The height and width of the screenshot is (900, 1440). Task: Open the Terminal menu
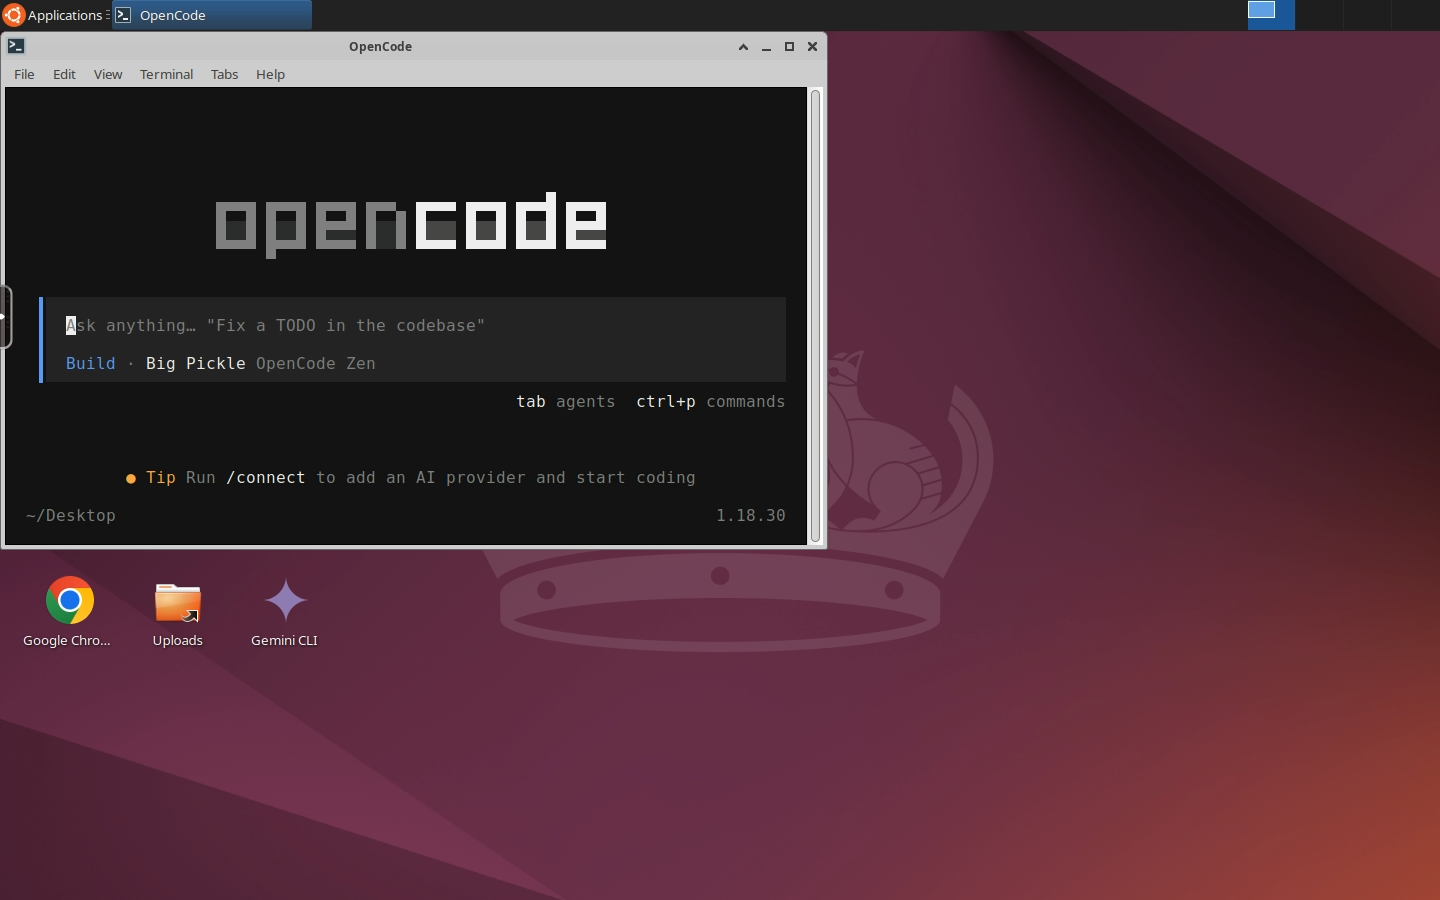166,74
